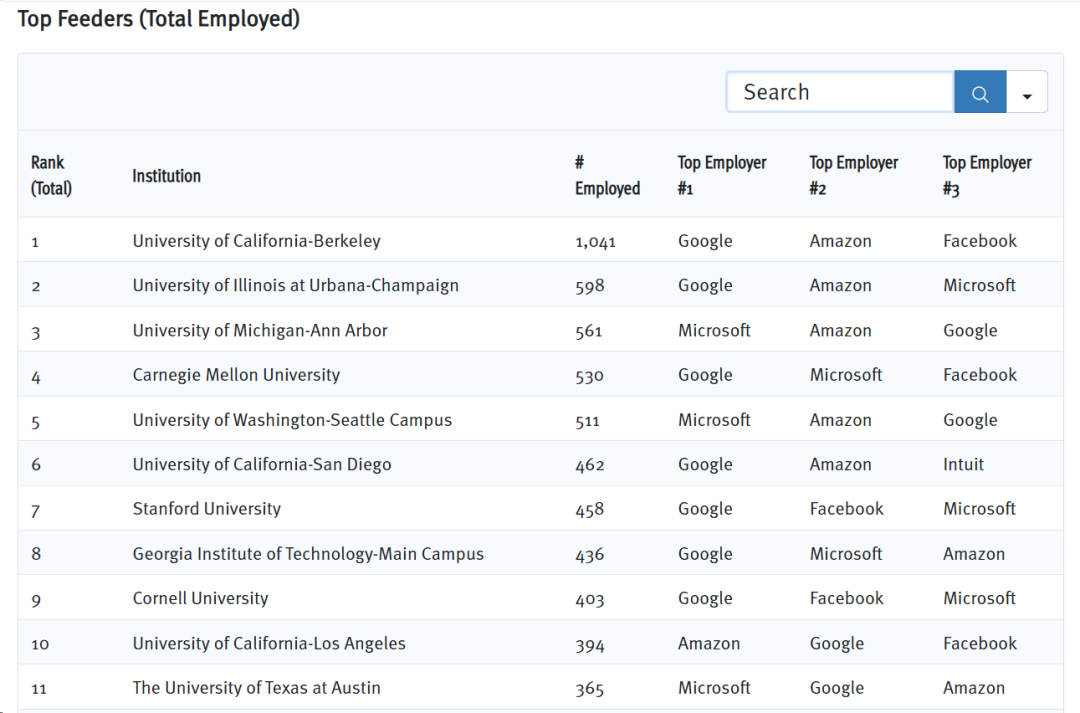Click Microsoft top employer in Michigan row
Image resolution: width=1080 pixels, height=713 pixels.
point(714,331)
